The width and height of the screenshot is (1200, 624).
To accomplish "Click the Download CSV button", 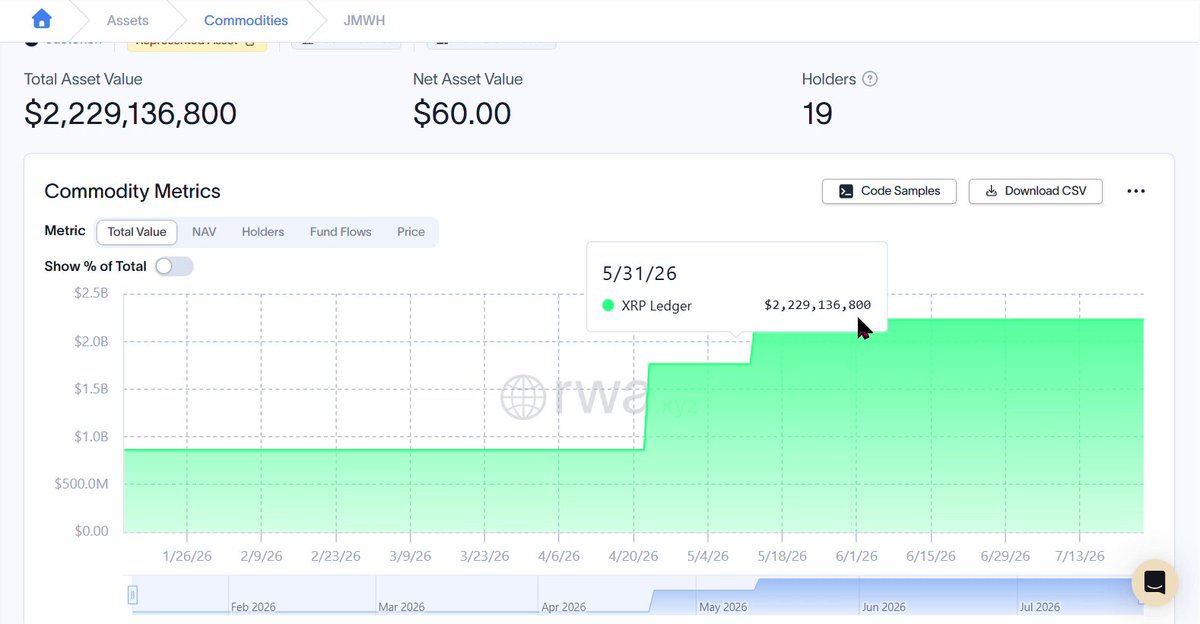I will coord(1035,191).
